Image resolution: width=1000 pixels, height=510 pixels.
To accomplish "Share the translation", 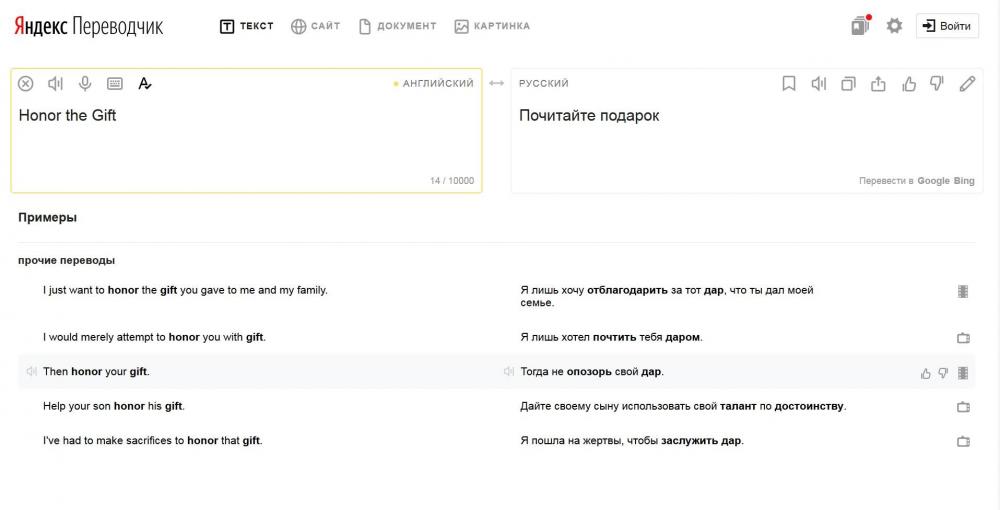I will (x=878, y=84).
